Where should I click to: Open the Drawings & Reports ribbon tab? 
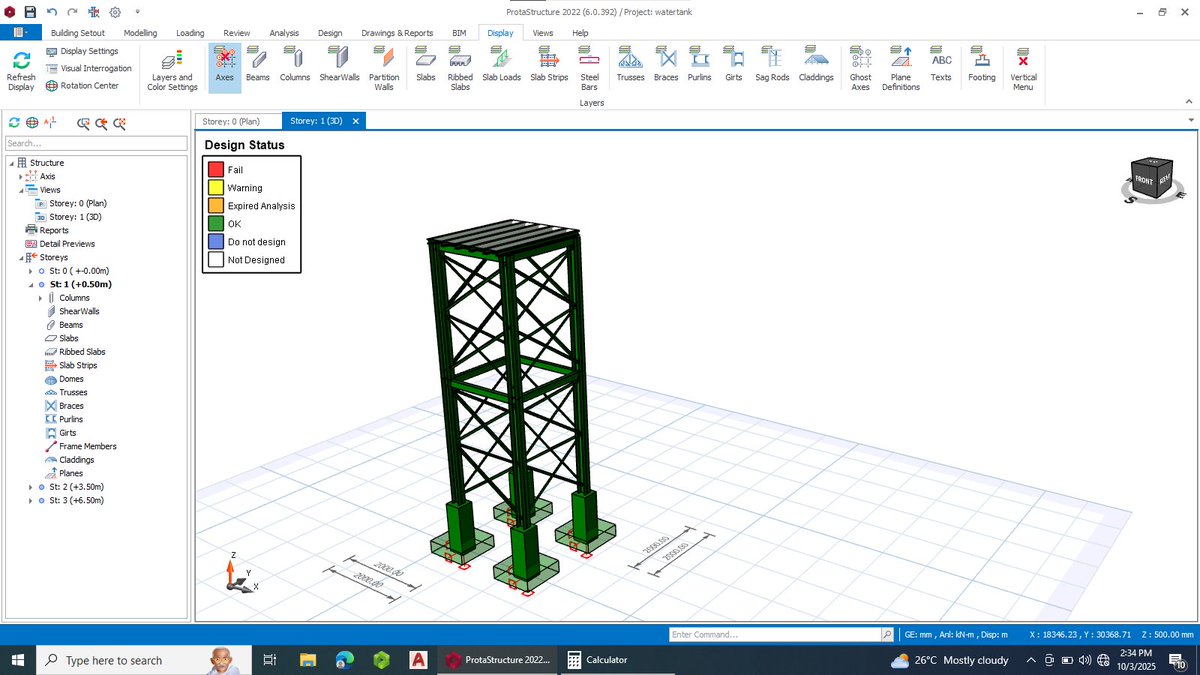(x=397, y=33)
